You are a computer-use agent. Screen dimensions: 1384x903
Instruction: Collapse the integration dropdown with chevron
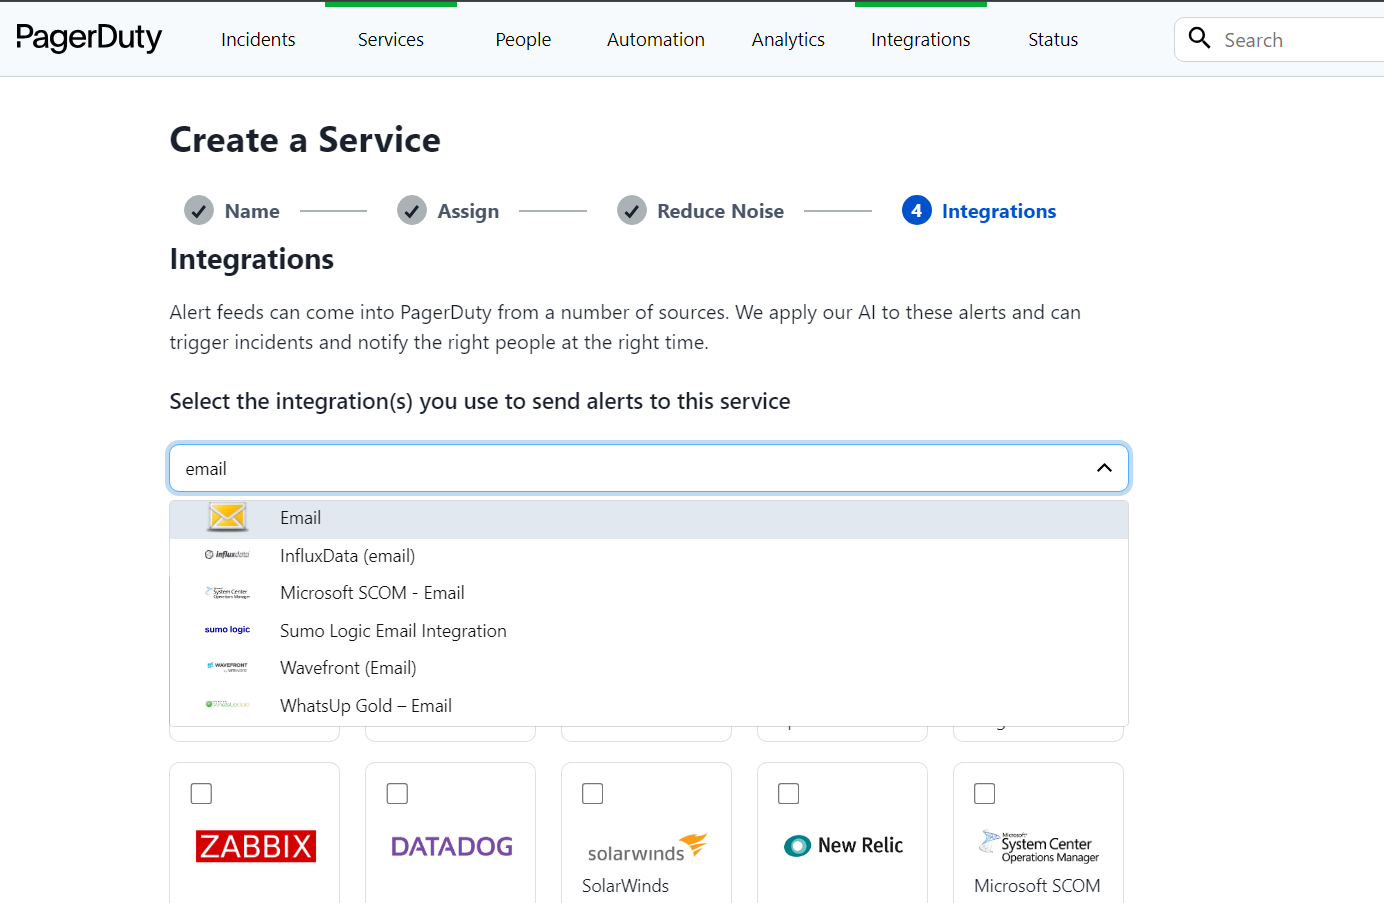pos(1104,468)
